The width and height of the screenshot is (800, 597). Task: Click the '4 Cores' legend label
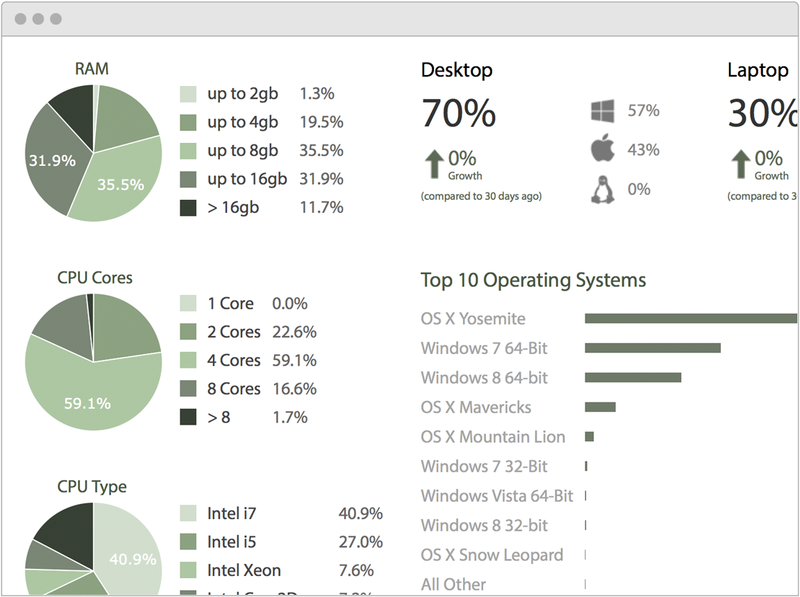[234, 361]
